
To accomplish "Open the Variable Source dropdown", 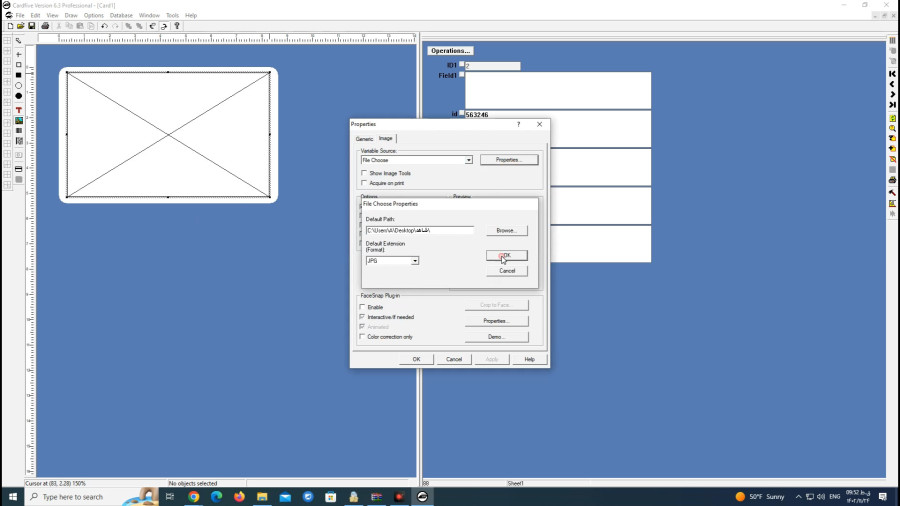I will 468,160.
